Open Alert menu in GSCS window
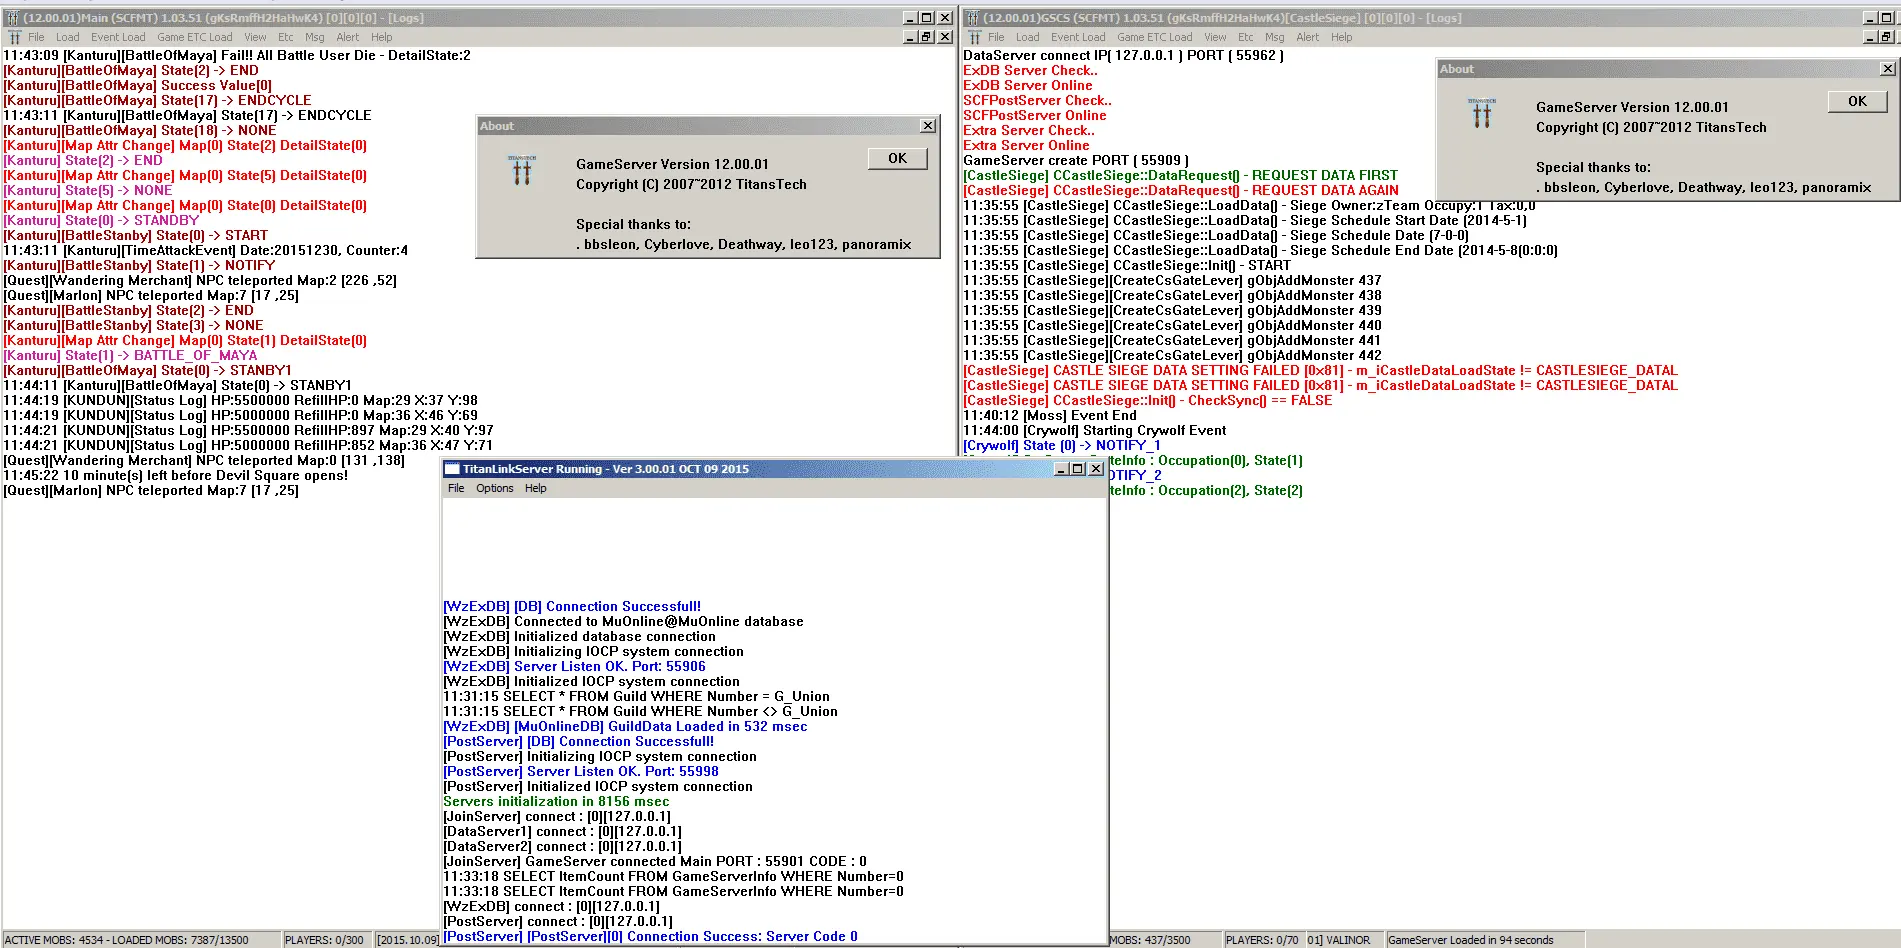 (x=1308, y=37)
